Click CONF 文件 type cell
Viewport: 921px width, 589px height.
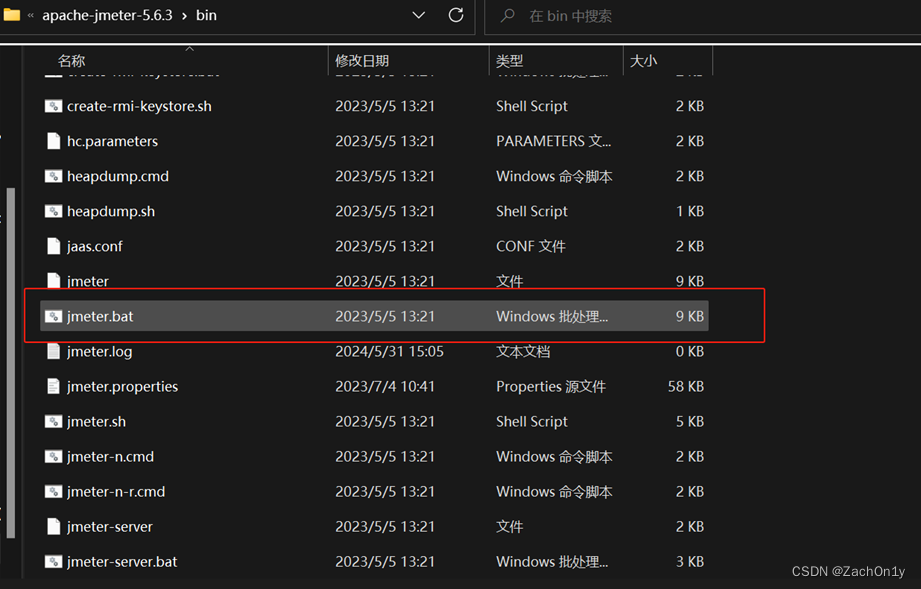click(531, 247)
